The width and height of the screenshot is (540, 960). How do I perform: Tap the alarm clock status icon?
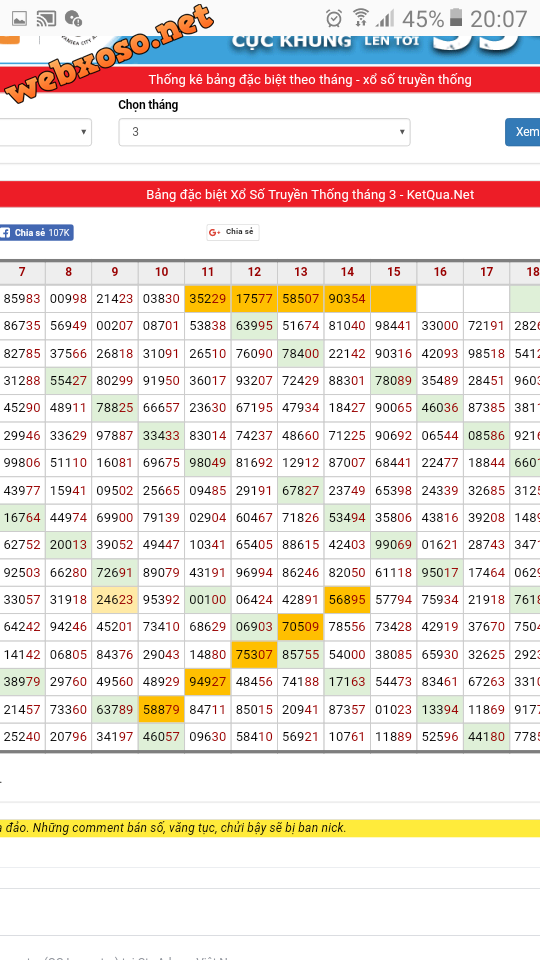334,18
